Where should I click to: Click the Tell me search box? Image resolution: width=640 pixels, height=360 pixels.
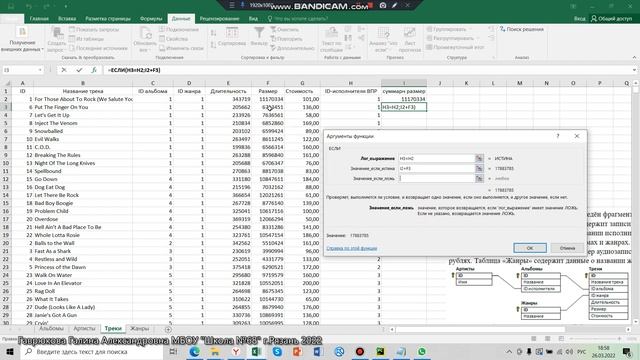[x=298, y=18]
